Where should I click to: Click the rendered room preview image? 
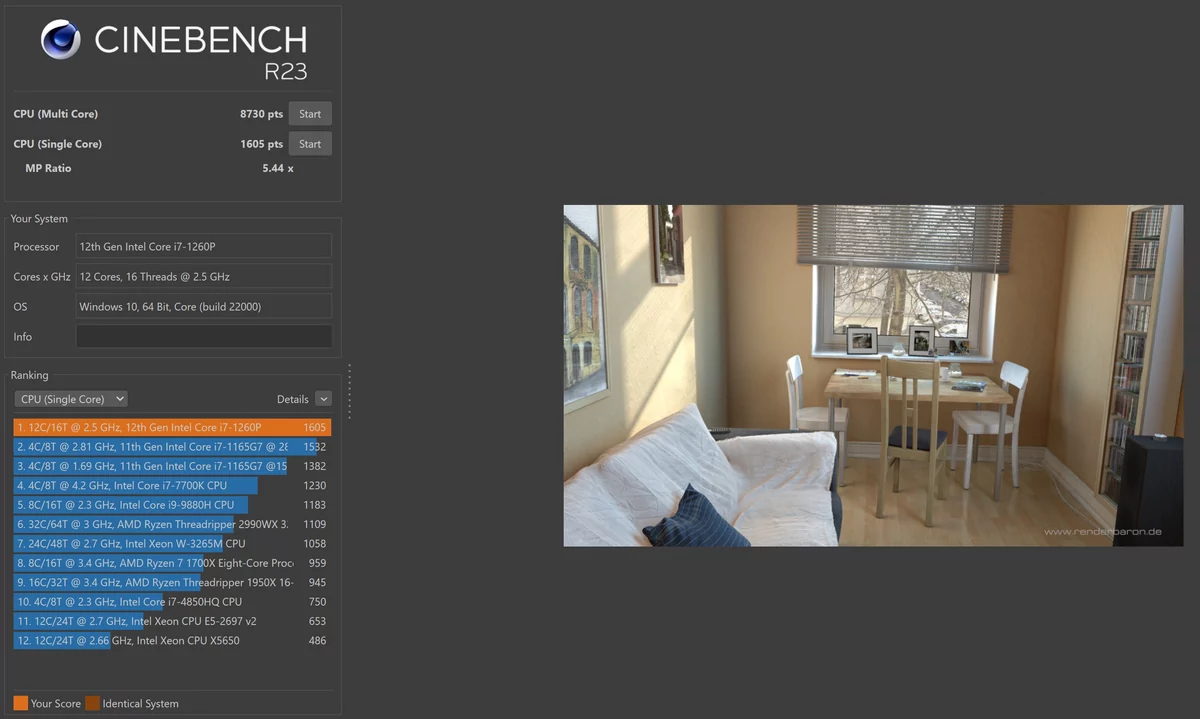point(873,376)
